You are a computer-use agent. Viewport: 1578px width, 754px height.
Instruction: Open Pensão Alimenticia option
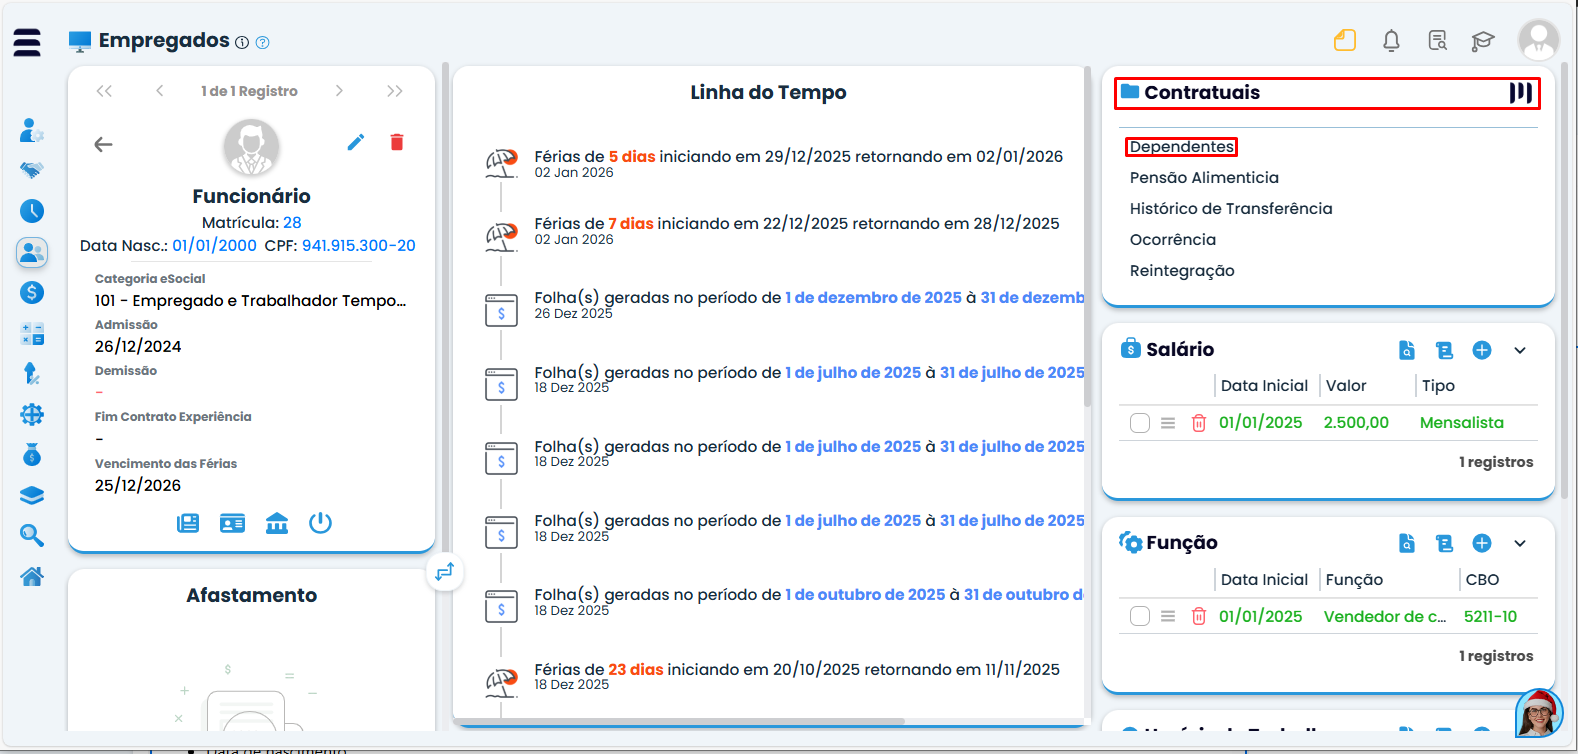click(1204, 178)
